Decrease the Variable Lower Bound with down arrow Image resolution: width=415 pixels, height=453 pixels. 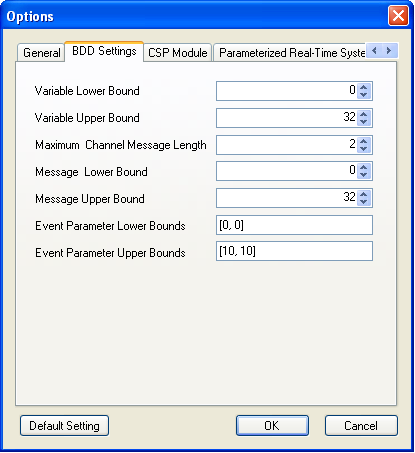click(x=364, y=95)
